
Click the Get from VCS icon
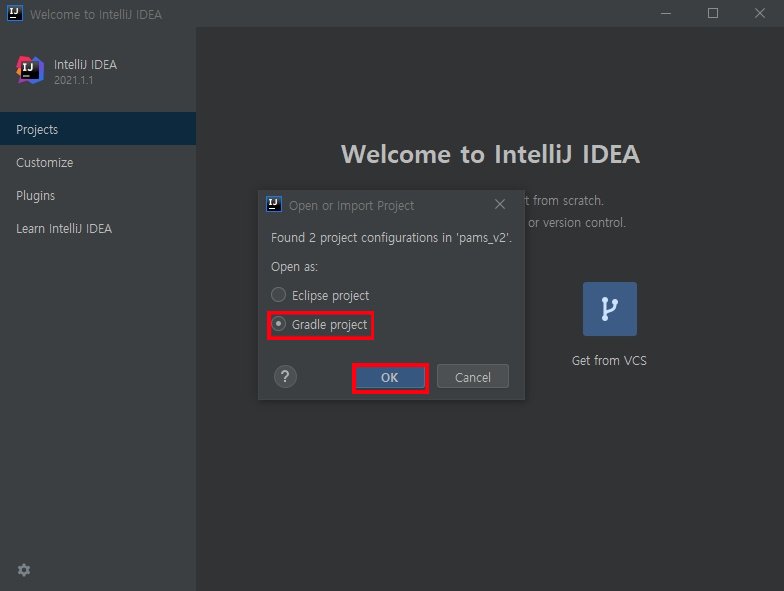pyautogui.click(x=610, y=309)
